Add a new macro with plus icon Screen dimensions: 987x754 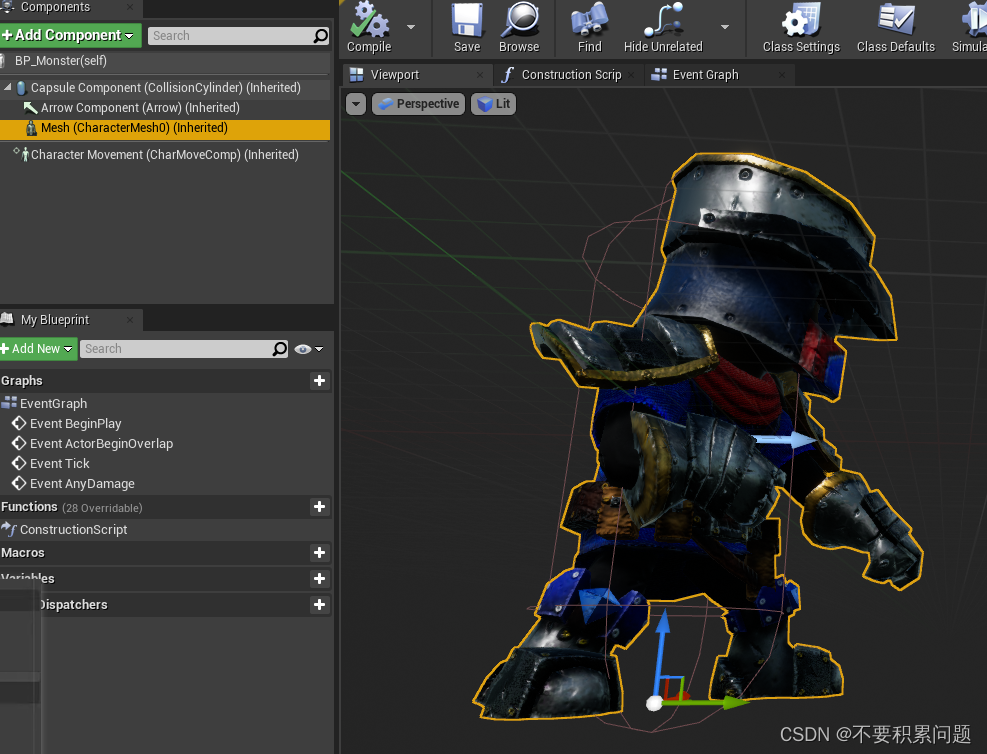tap(319, 553)
